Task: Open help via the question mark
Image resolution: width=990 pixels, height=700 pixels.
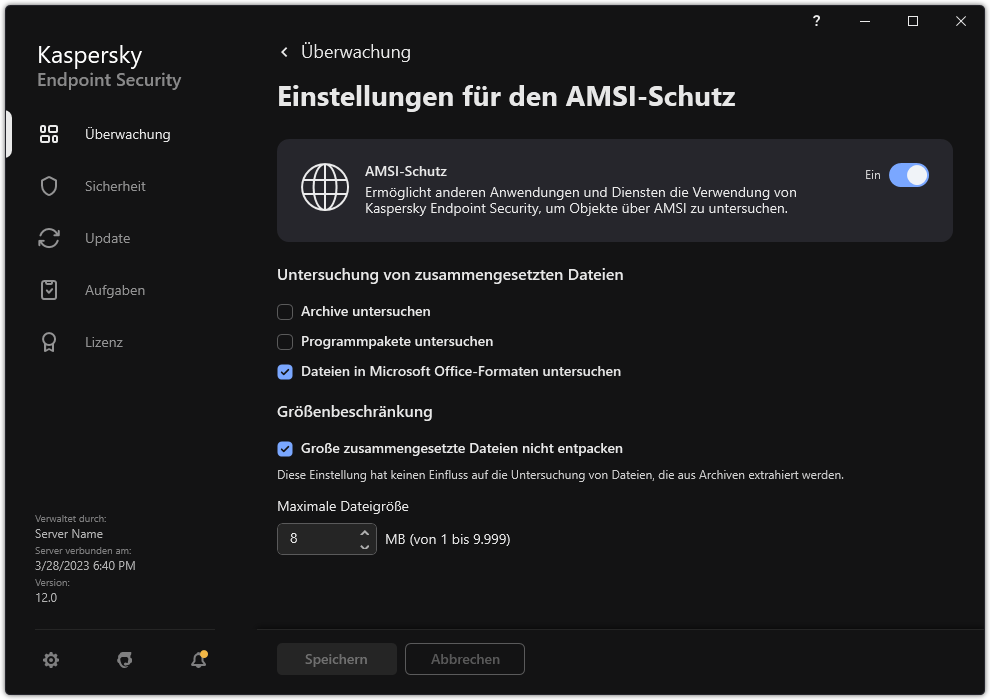Action: [x=816, y=21]
